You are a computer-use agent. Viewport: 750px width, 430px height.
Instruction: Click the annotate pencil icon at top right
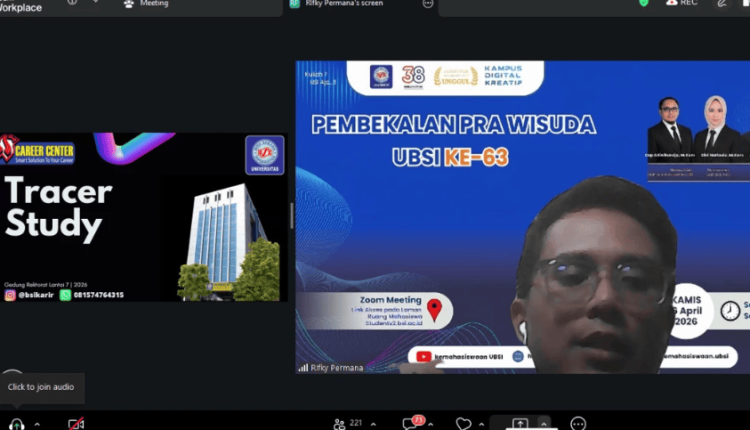click(x=722, y=3)
